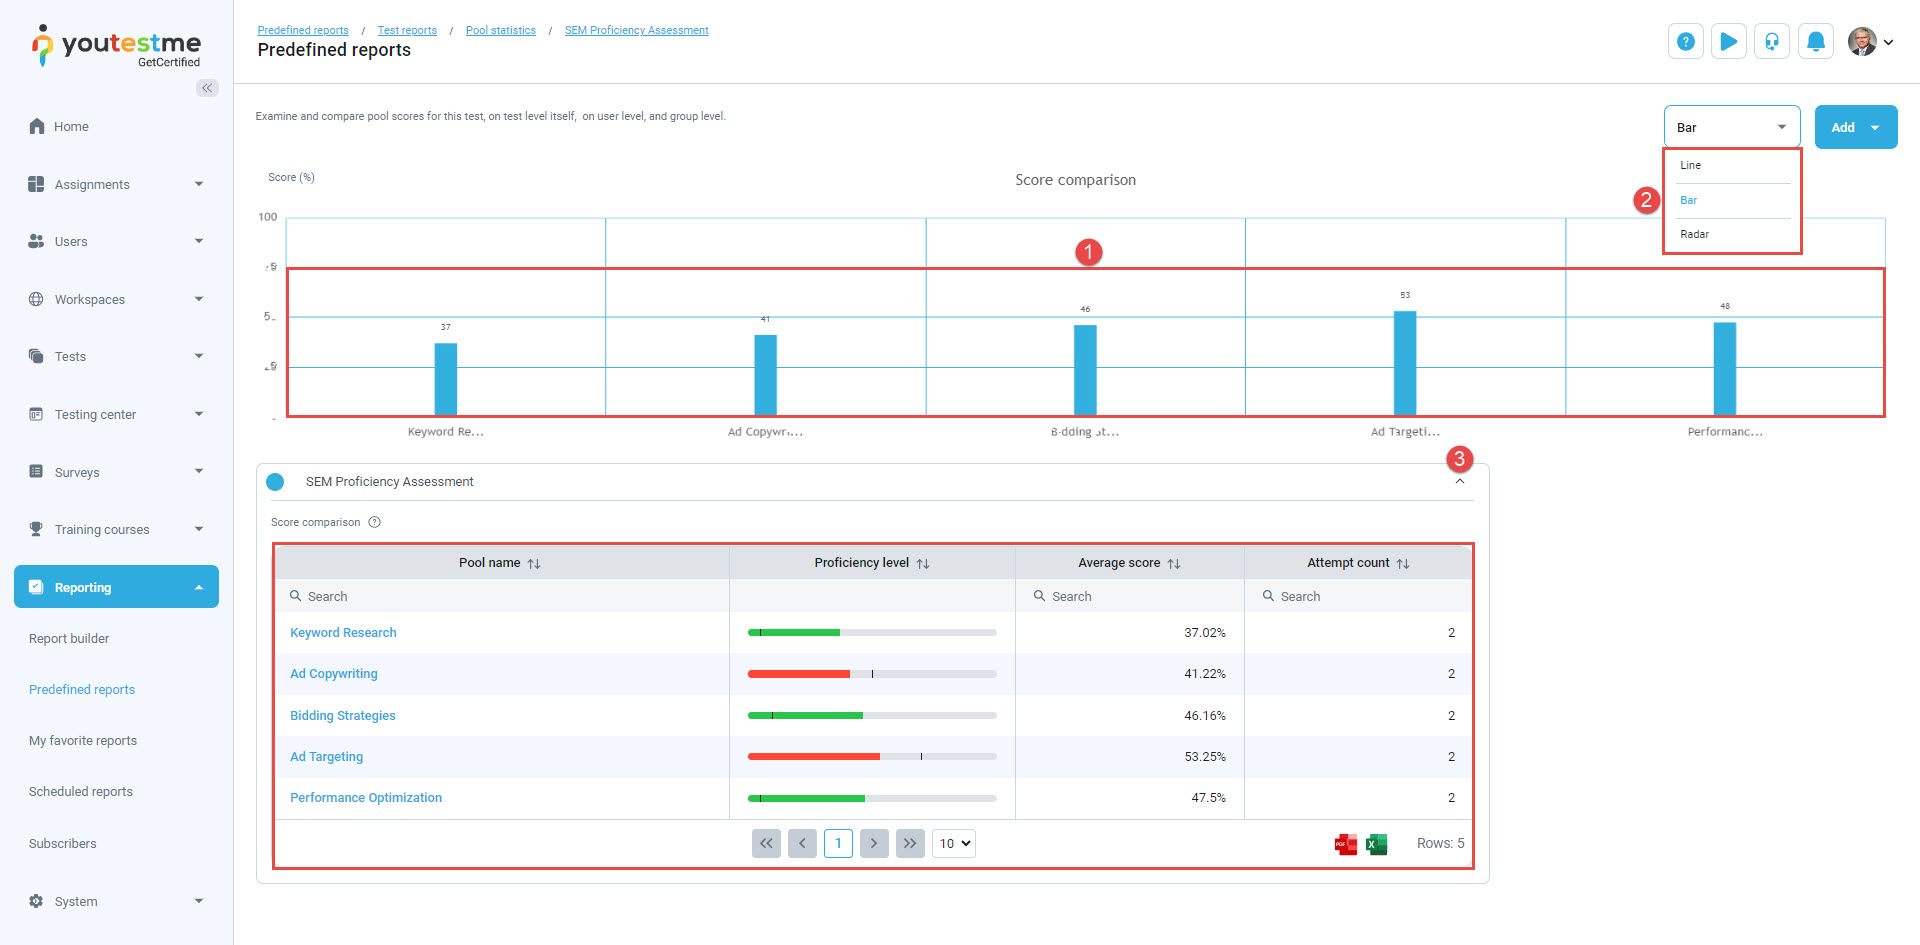
Task: Click the Score comparison help icon
Action: coord(375,522)
